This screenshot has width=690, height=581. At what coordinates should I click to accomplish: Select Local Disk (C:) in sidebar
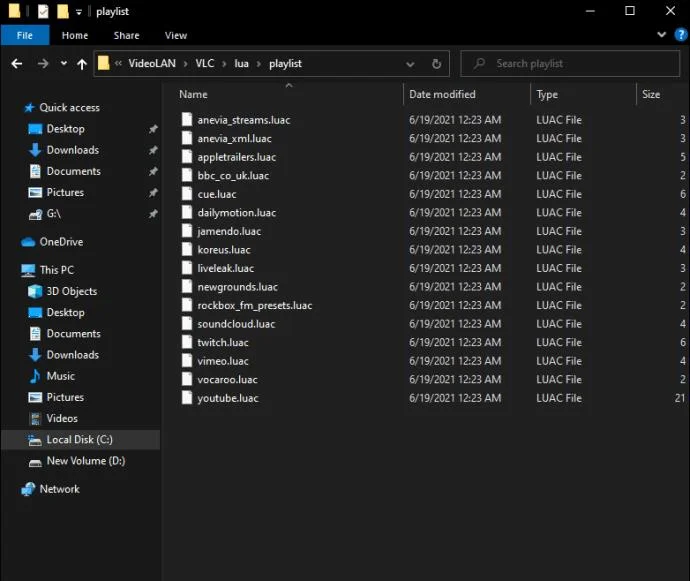coord(80,440)
